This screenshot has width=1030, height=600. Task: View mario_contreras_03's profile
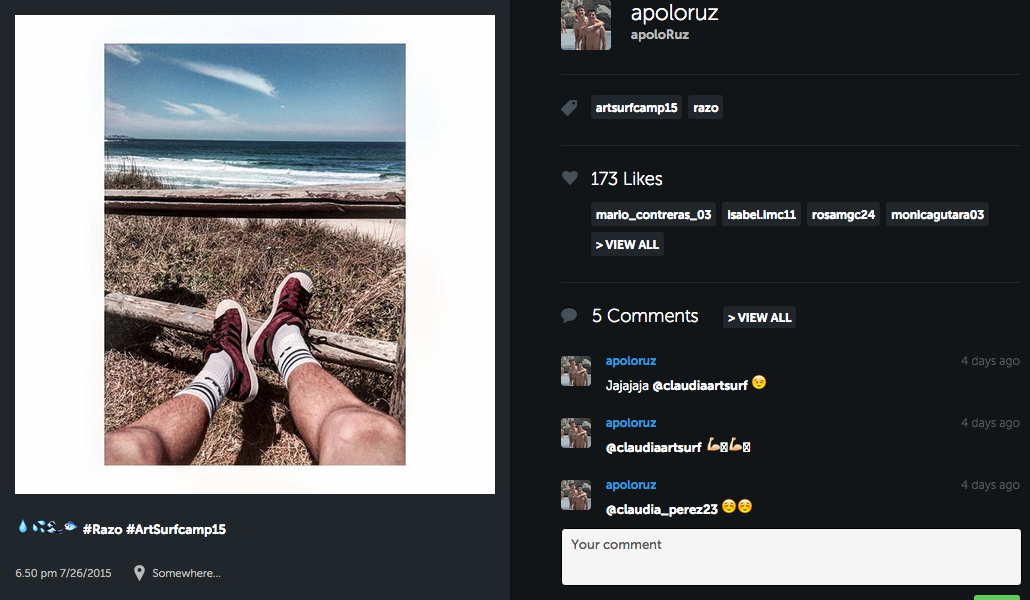tap(653, 214)
